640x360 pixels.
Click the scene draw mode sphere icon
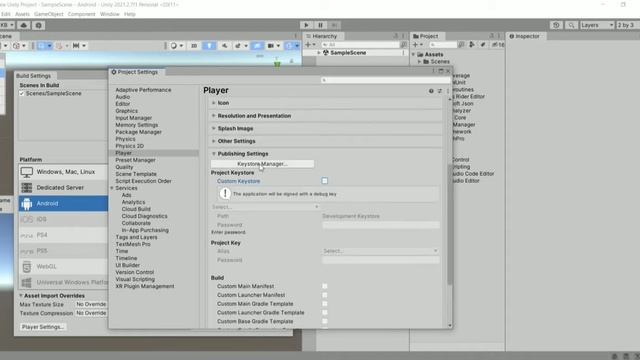pyautogui.click(x=174, y=46)
